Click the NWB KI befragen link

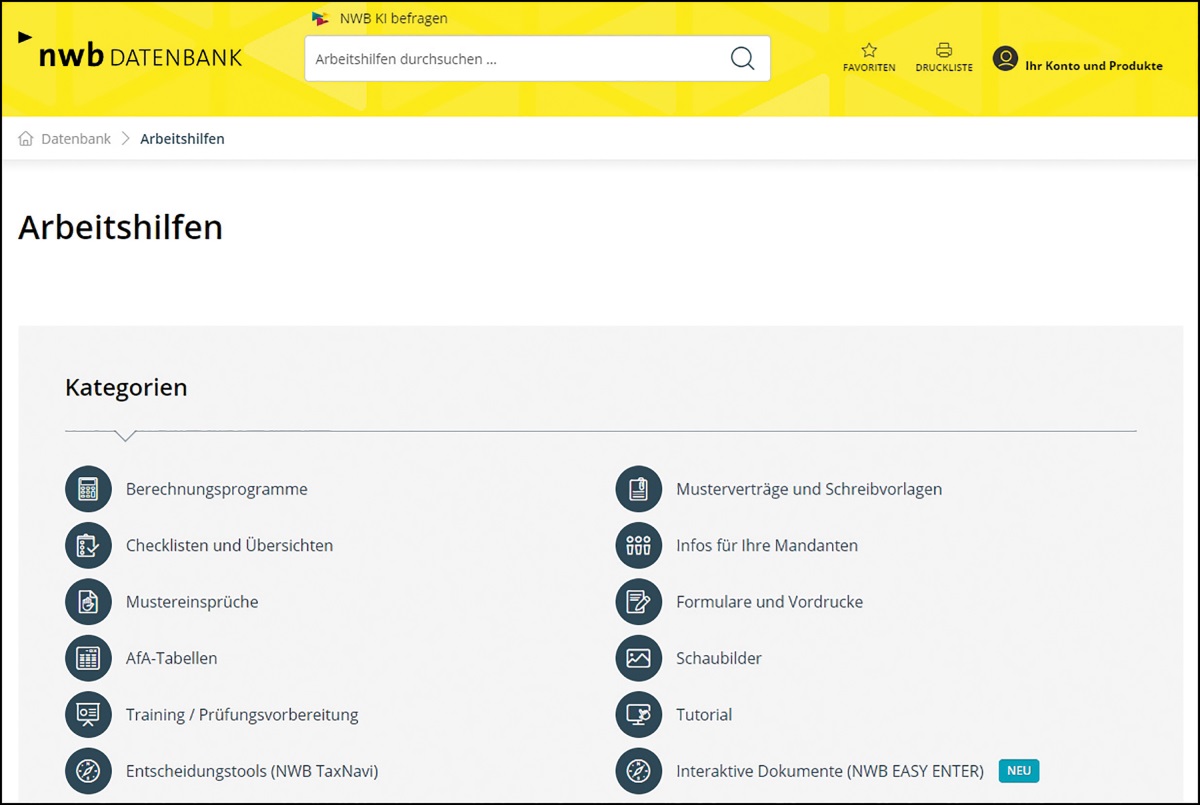(x=393, y=18)
